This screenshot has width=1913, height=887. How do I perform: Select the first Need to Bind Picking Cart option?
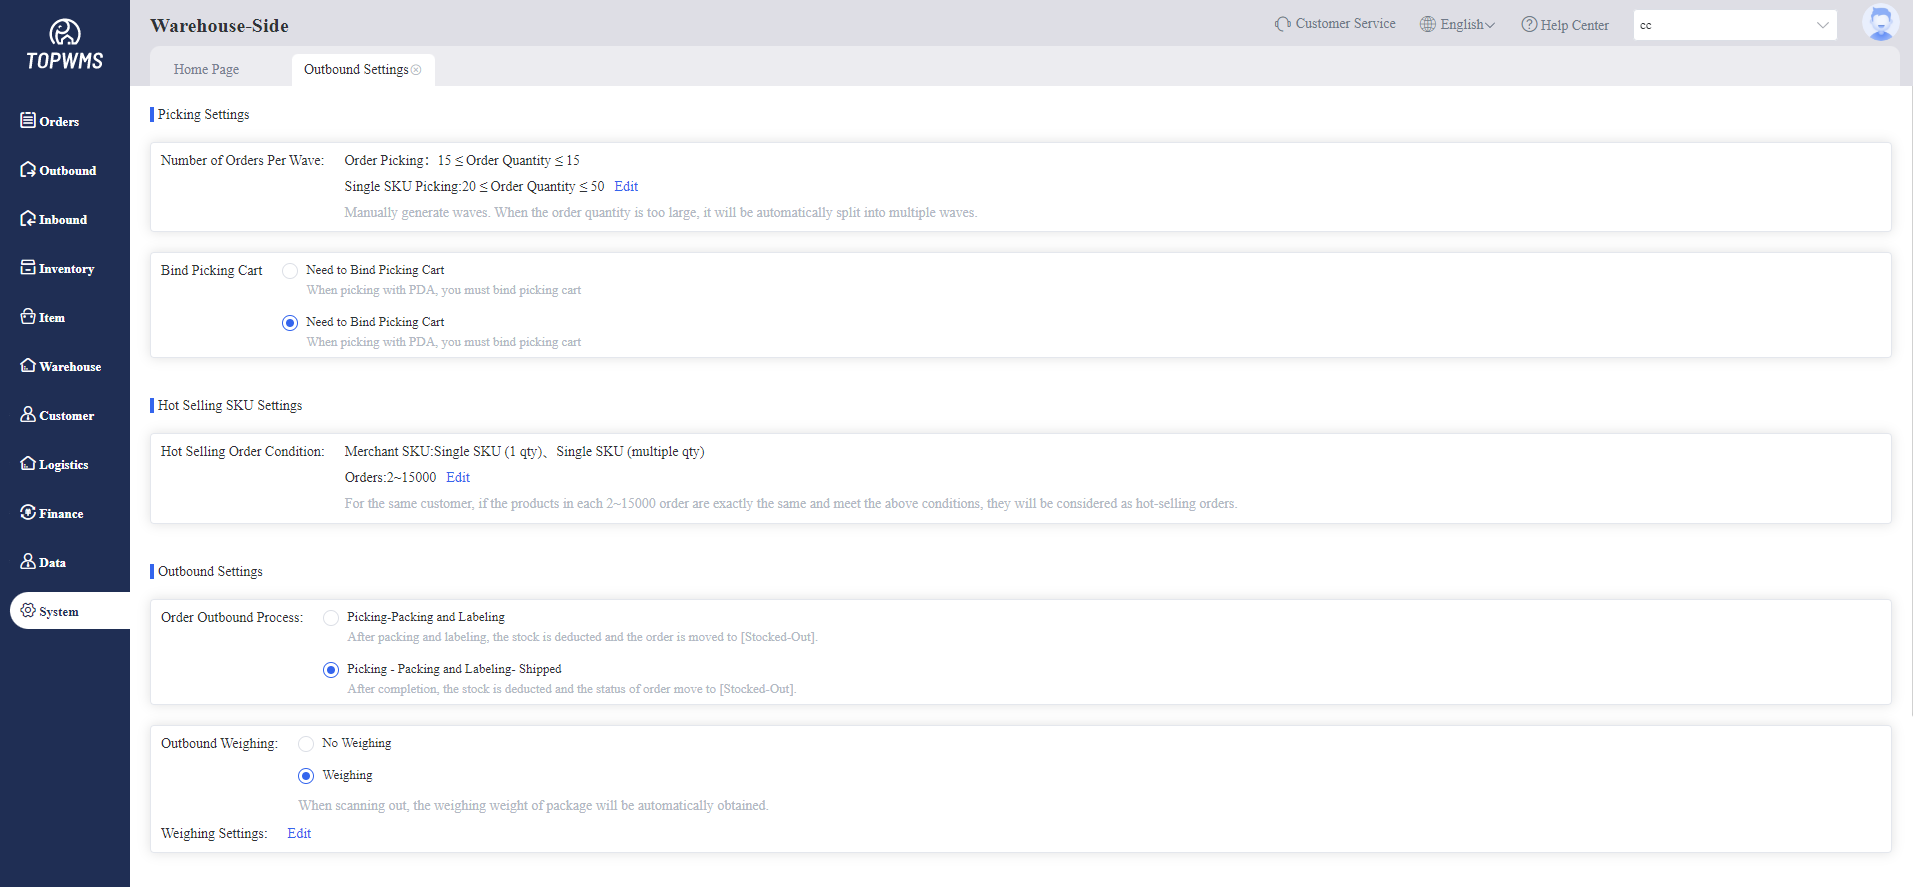click(x=290, y=271)
